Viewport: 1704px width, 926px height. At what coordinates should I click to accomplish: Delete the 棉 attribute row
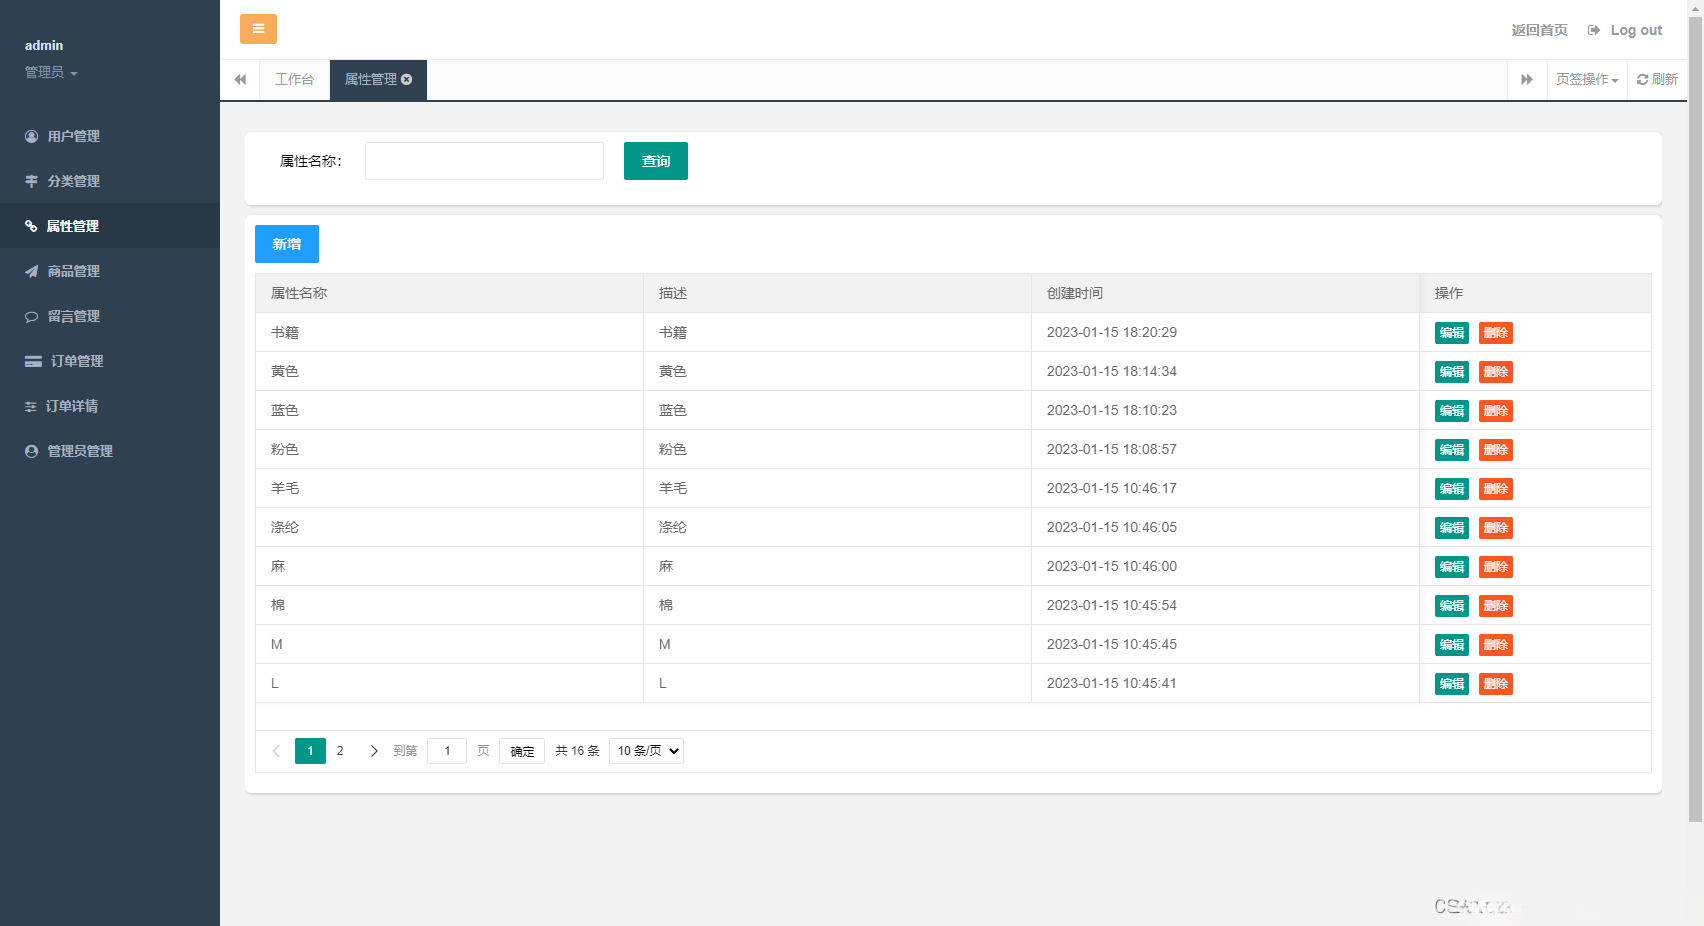[x=1496, y=606]
